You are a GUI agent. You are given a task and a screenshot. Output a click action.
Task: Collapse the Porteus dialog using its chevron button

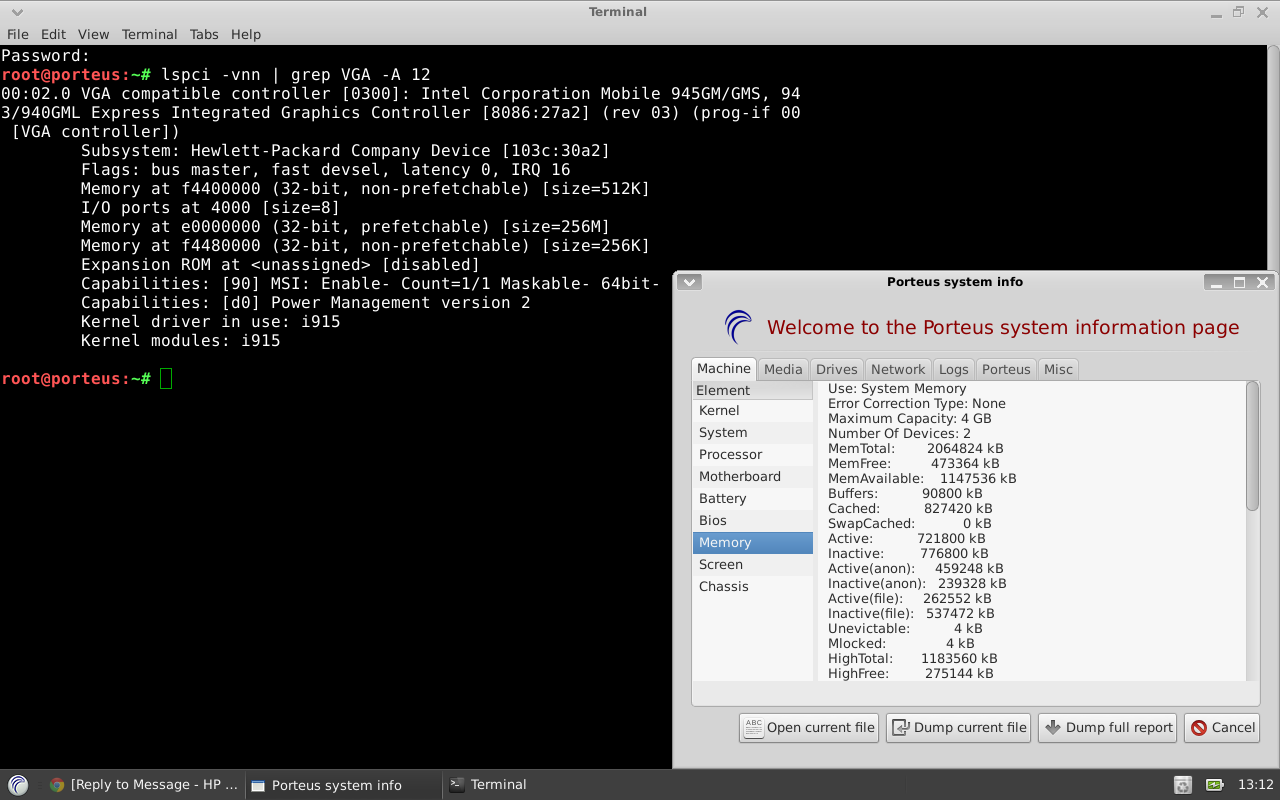pos(688,282)
